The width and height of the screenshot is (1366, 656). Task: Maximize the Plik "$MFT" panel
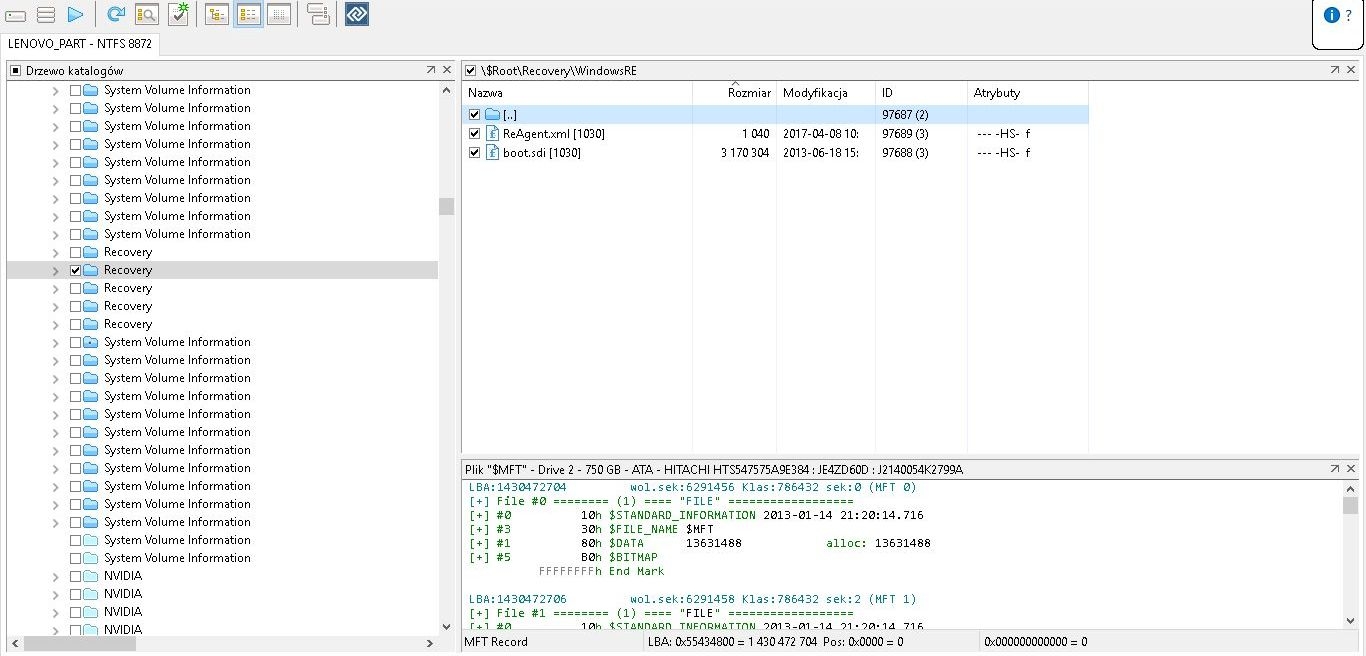[1335, 468]
